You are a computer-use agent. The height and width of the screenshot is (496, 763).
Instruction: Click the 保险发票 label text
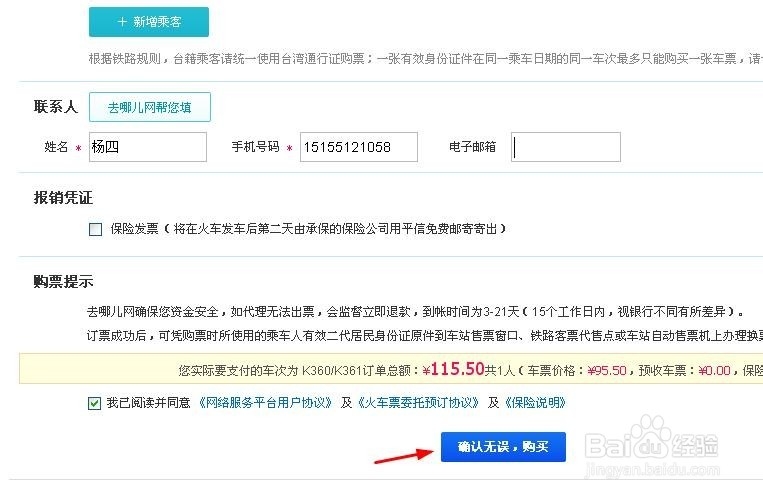click(x=134, y=229)
